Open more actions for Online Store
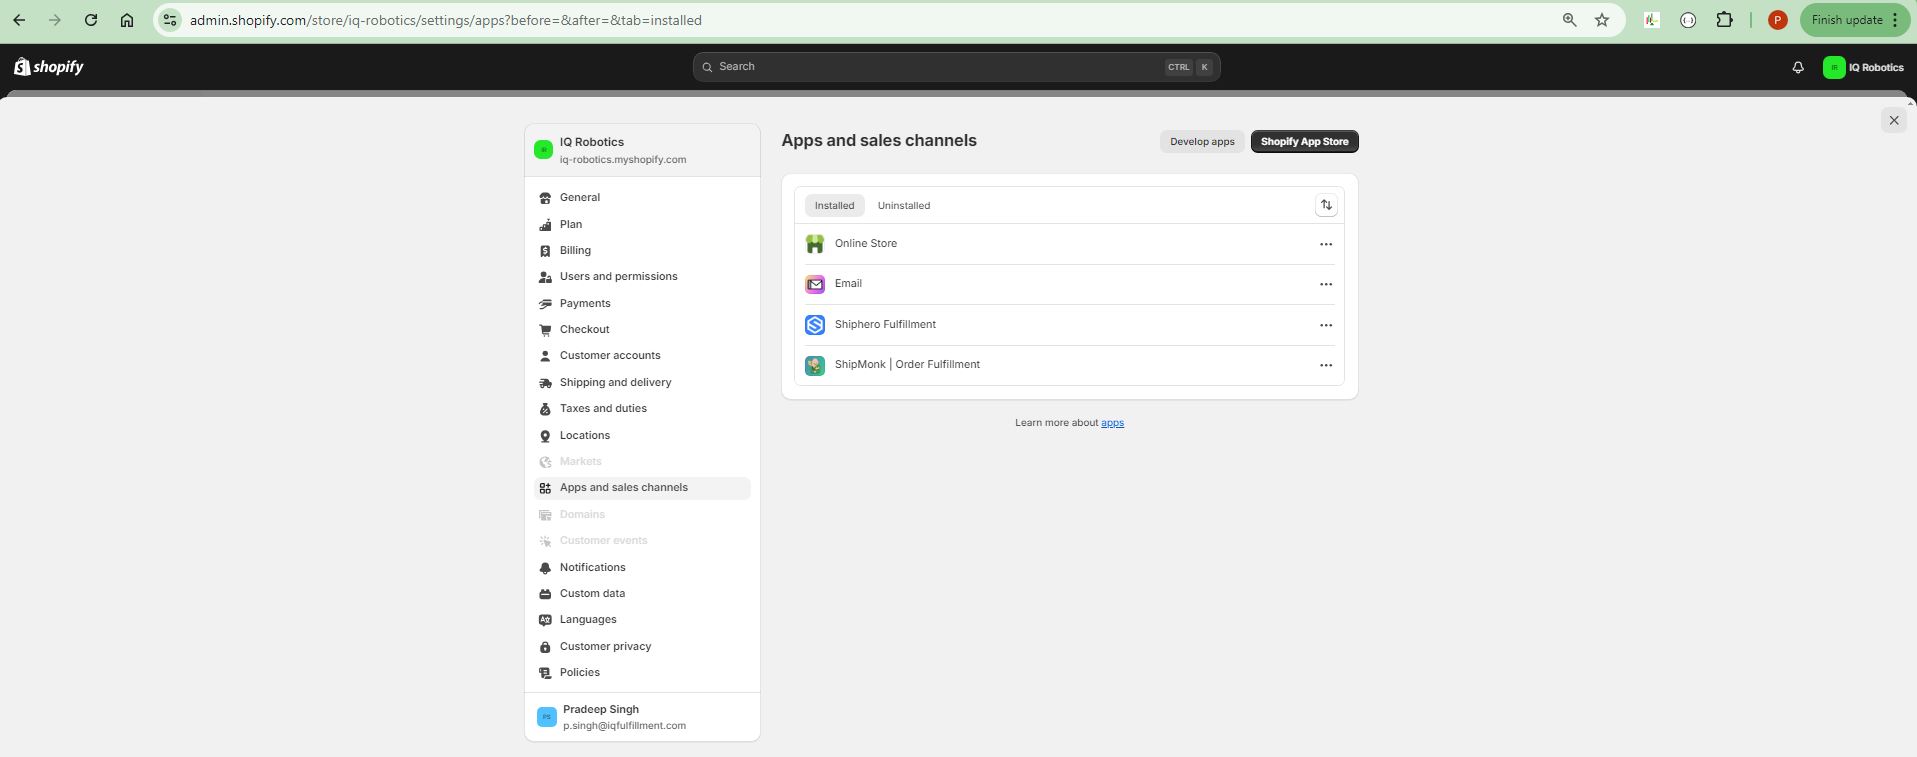 pyautogui.click(x=1326, y=244)
